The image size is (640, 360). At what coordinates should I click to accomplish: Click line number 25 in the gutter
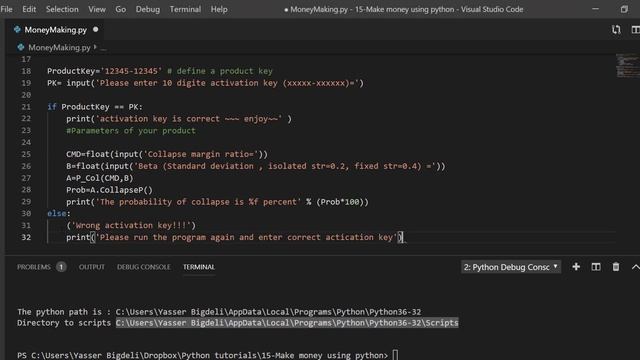(26, 154)
